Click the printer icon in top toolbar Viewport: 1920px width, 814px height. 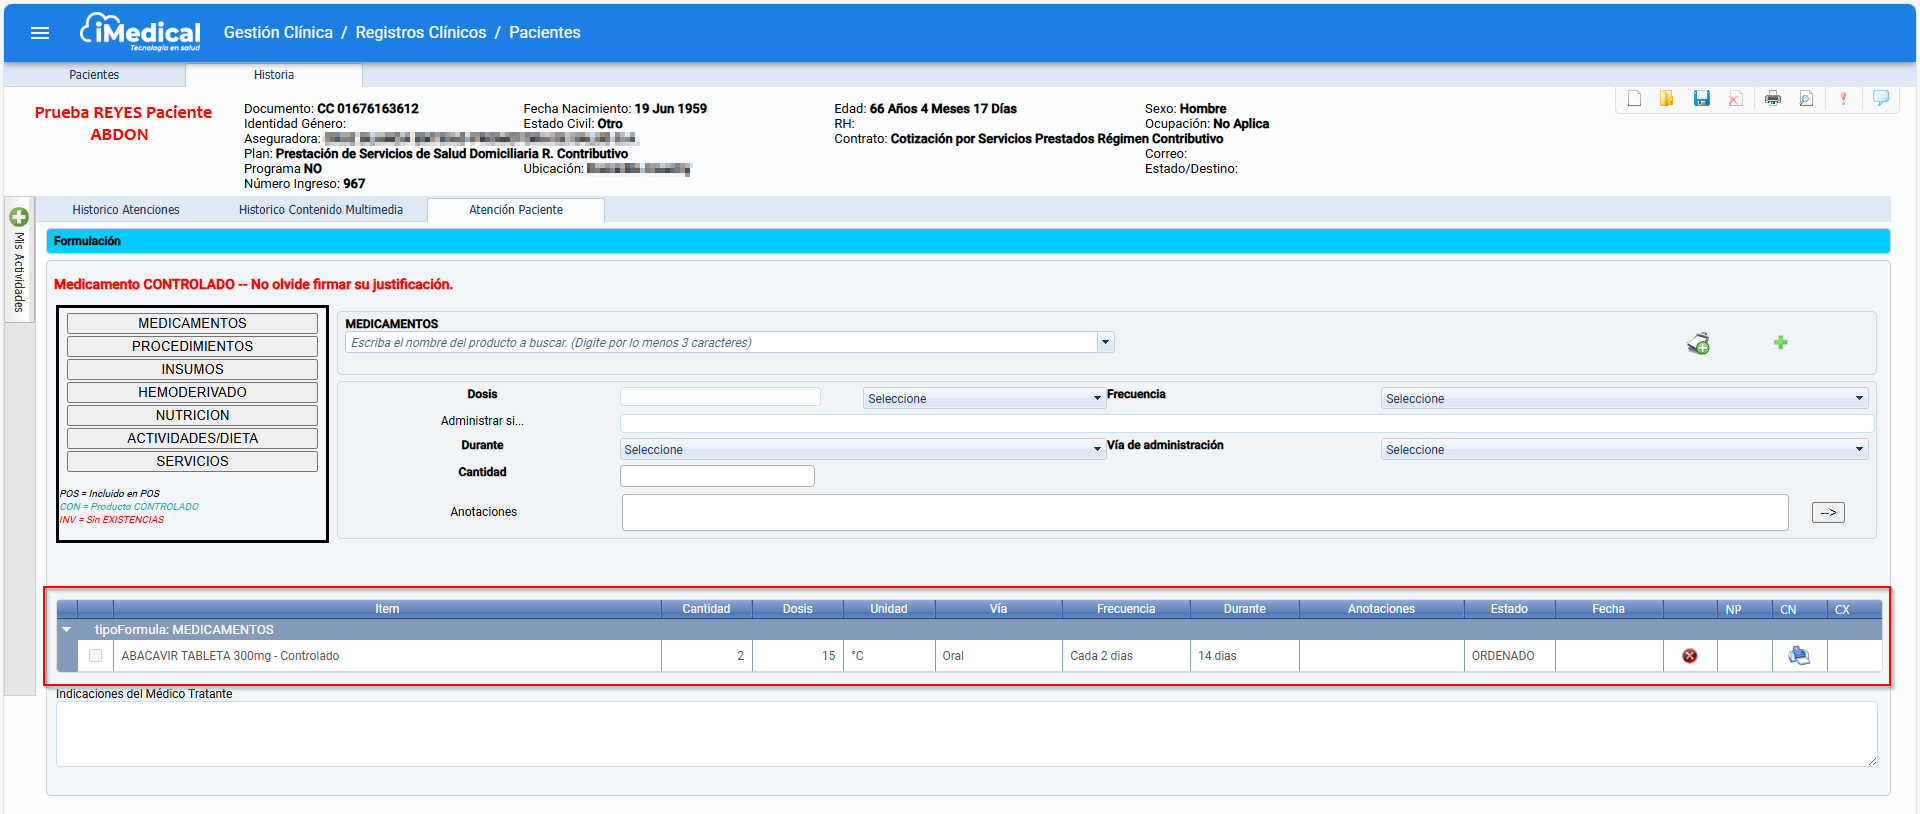pyautogui.click(x=1772, y=98)
